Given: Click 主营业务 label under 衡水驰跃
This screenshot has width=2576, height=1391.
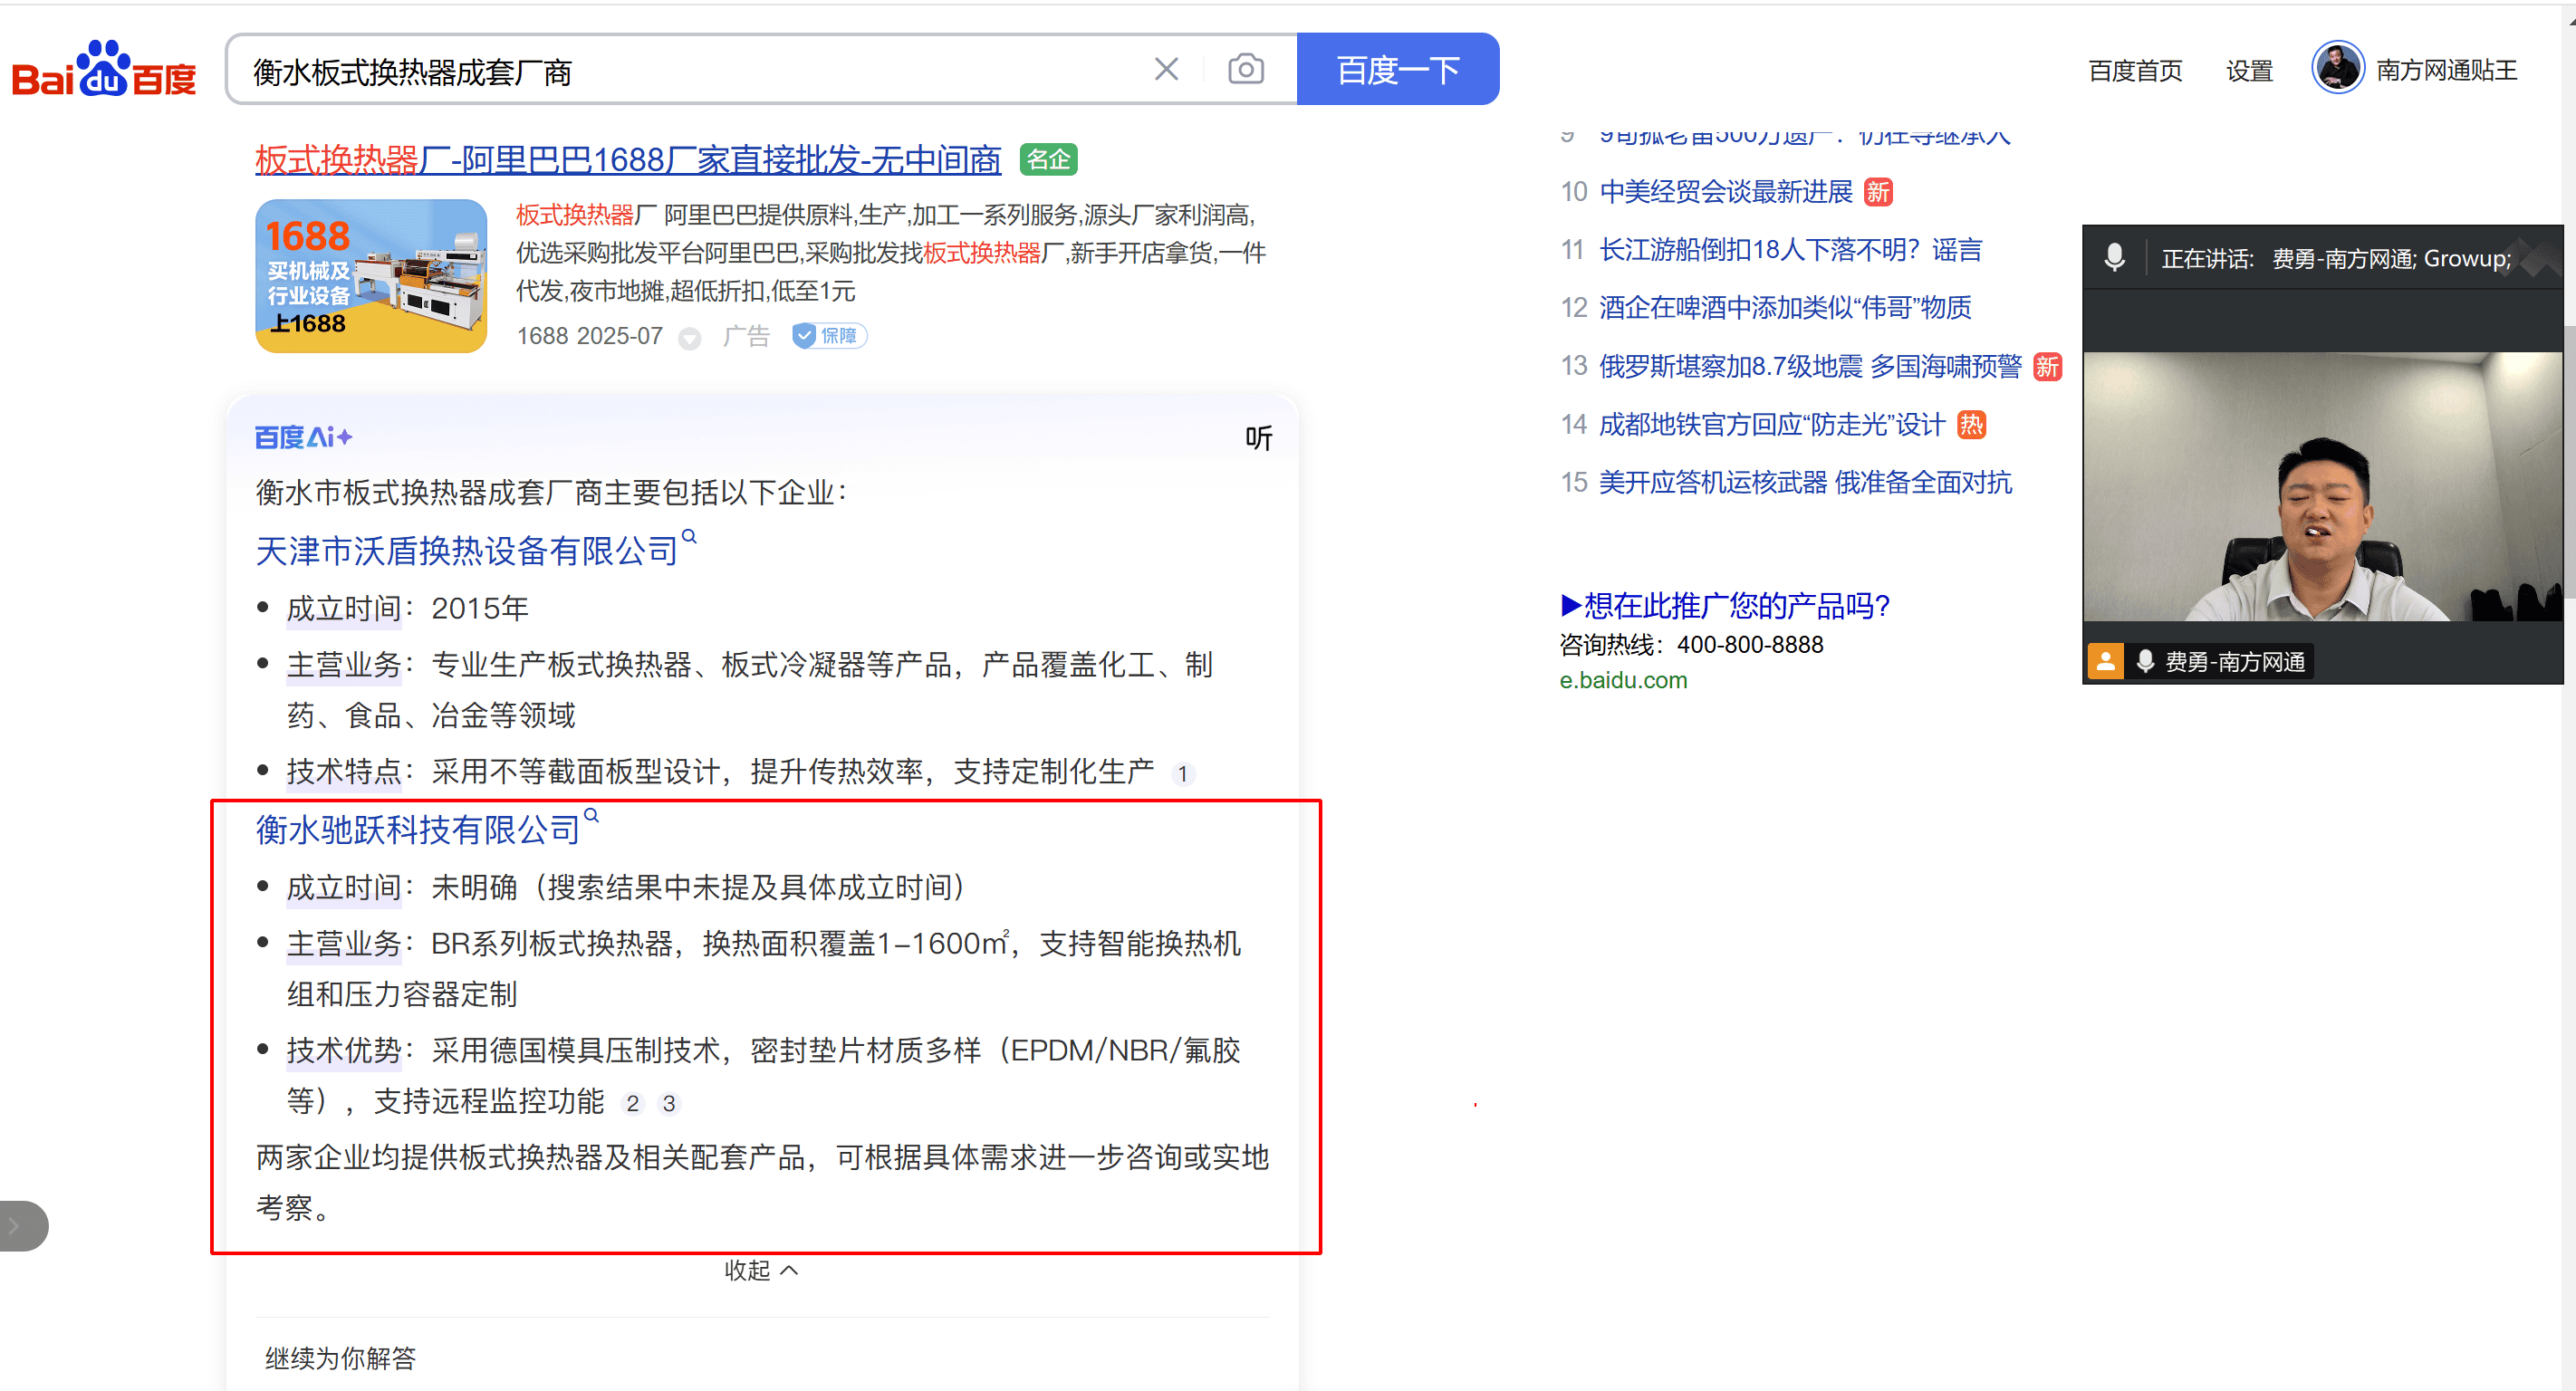Looking at the screenshot, I should (343, 943).
